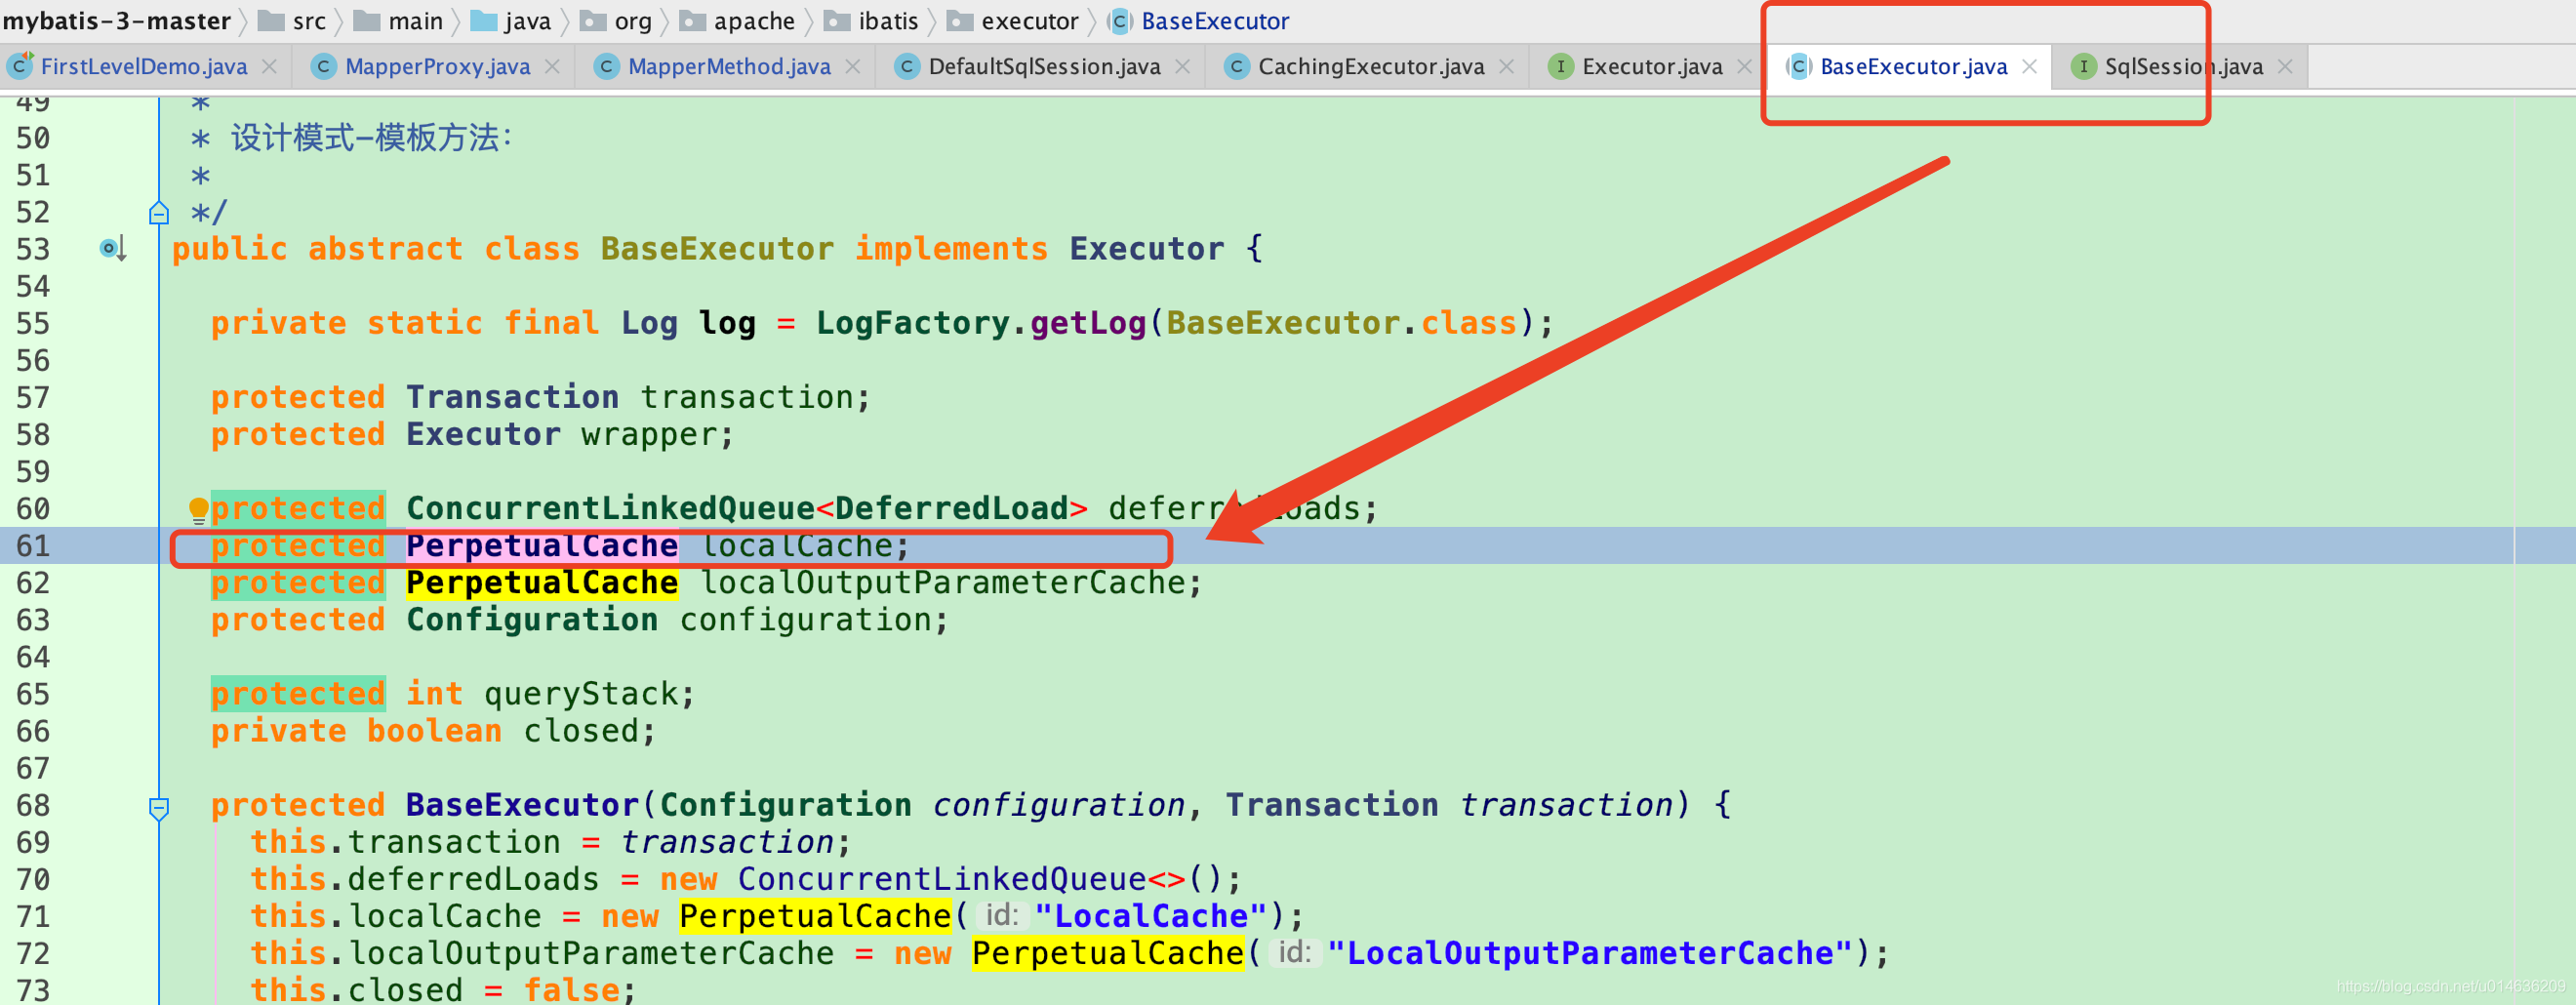The height and width of the screenshot is (1005, 2576).
Task: Open the MapperProxy.java tab
Action: 437,67
